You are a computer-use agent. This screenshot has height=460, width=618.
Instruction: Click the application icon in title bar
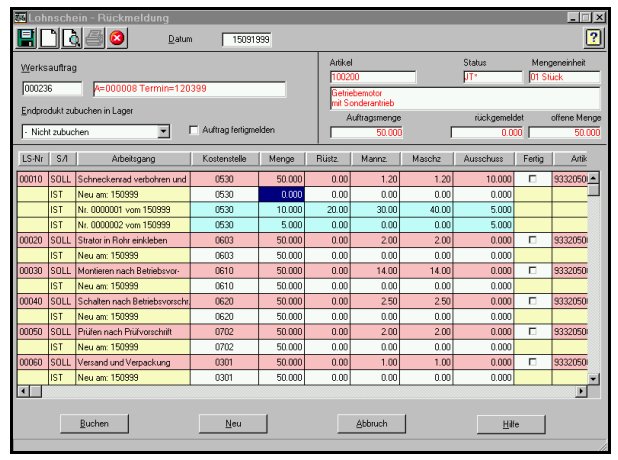(x=20, y=17)
